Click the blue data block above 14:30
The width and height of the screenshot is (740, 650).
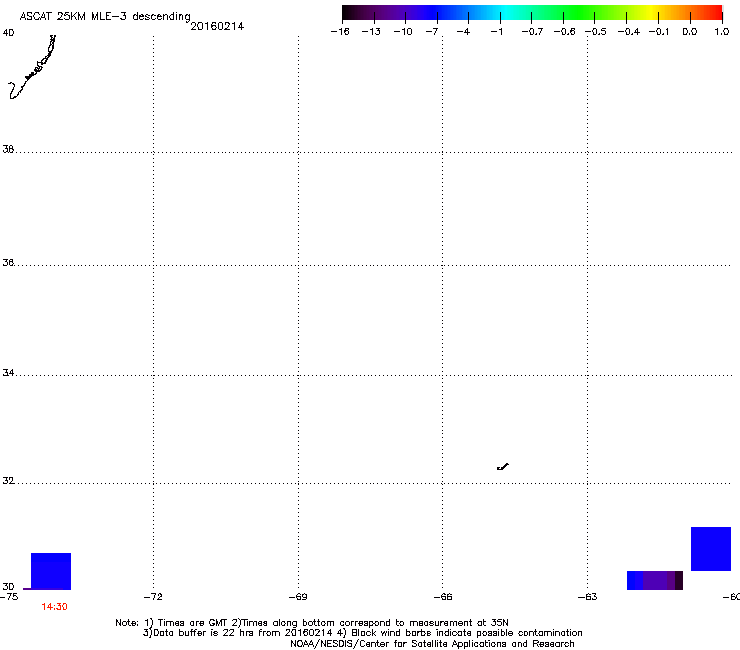coord(51,571)
